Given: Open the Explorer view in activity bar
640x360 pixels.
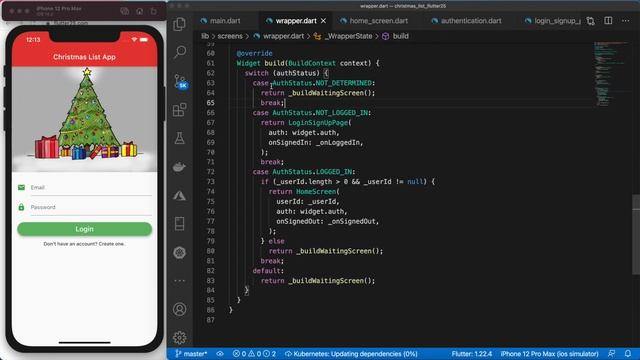Looking at the screenshot, I should [x=180, y=24].
